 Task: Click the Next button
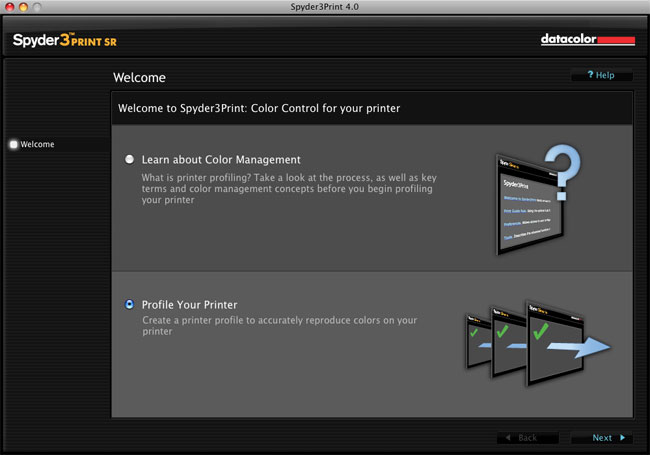[x=602, y=438]
